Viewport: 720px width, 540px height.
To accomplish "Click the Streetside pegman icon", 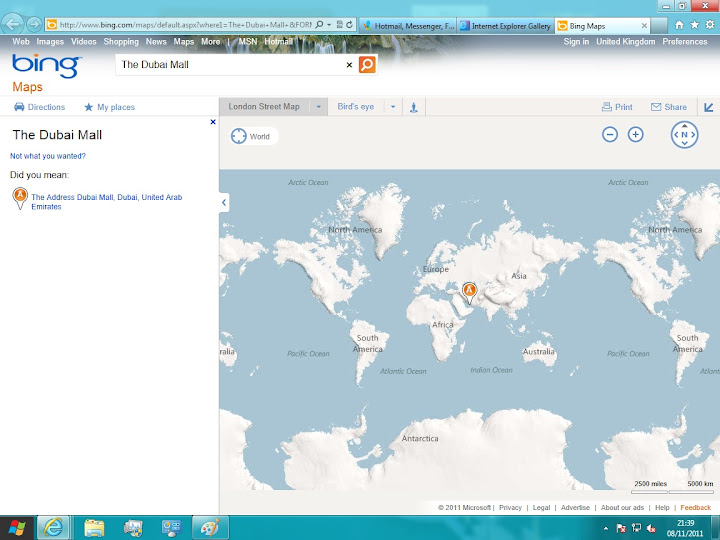I will point(414,107).
